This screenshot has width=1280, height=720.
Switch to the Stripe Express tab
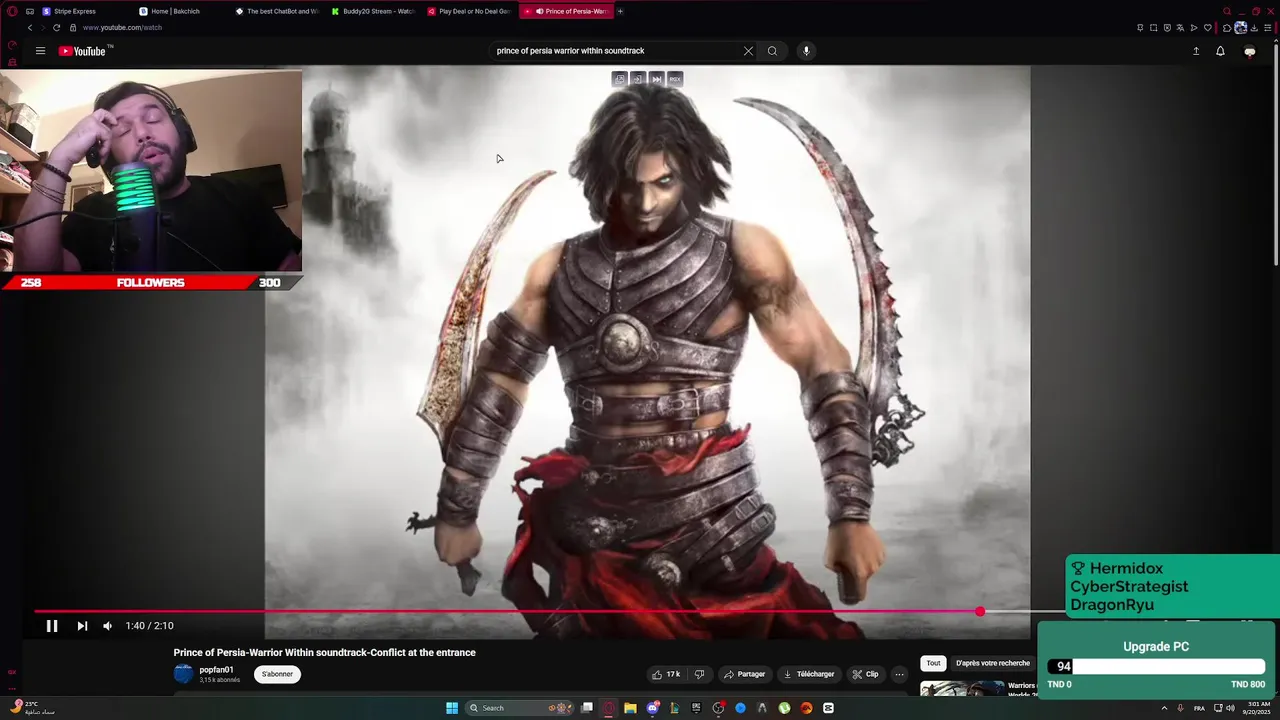tap(78, 11)
